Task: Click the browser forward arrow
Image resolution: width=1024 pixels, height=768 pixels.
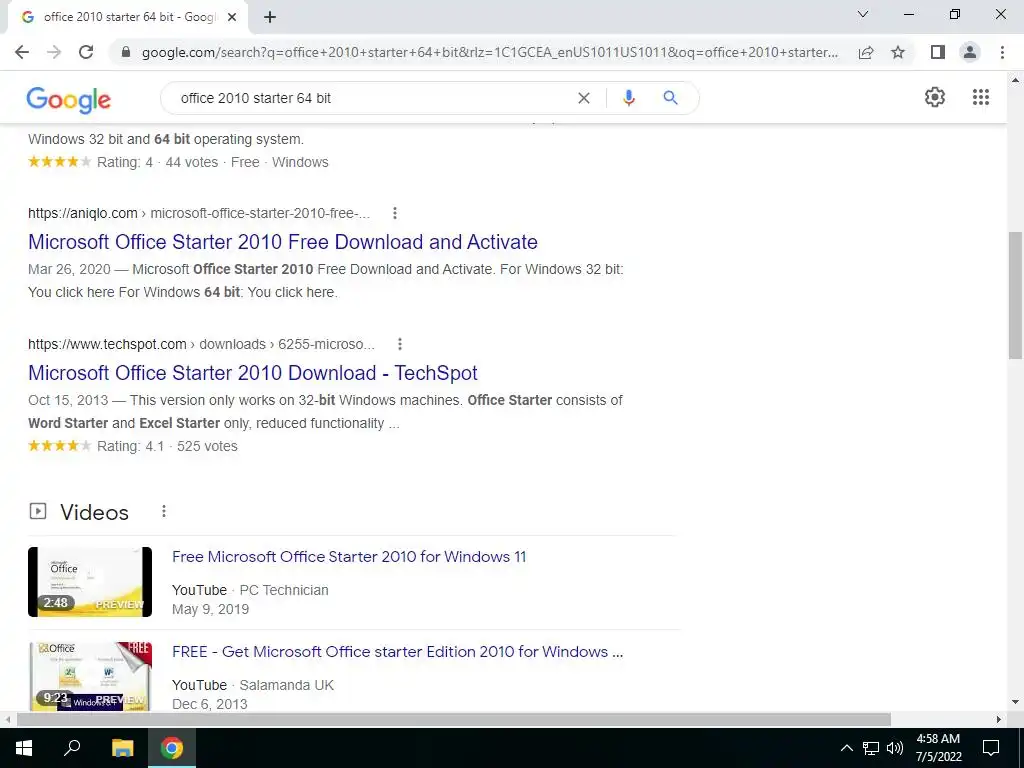Action: tap(54, 52)
